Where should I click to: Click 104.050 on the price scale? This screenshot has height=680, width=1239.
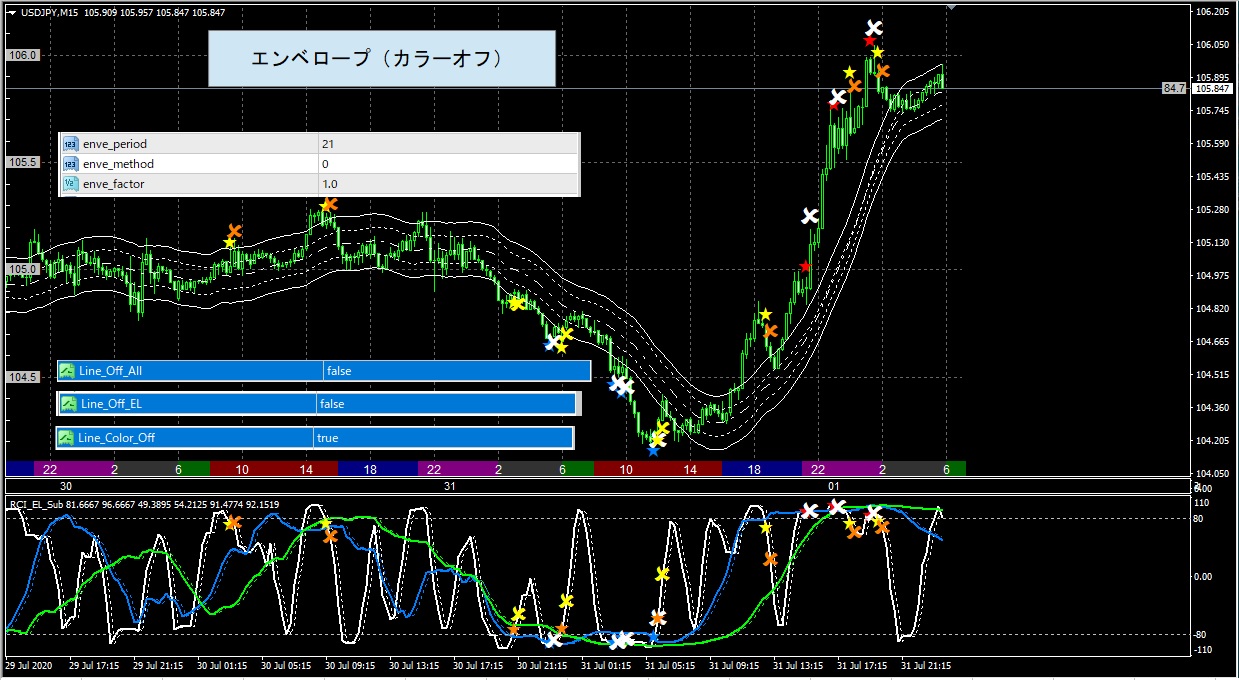pyautogui.click(x=1211, y=473)
